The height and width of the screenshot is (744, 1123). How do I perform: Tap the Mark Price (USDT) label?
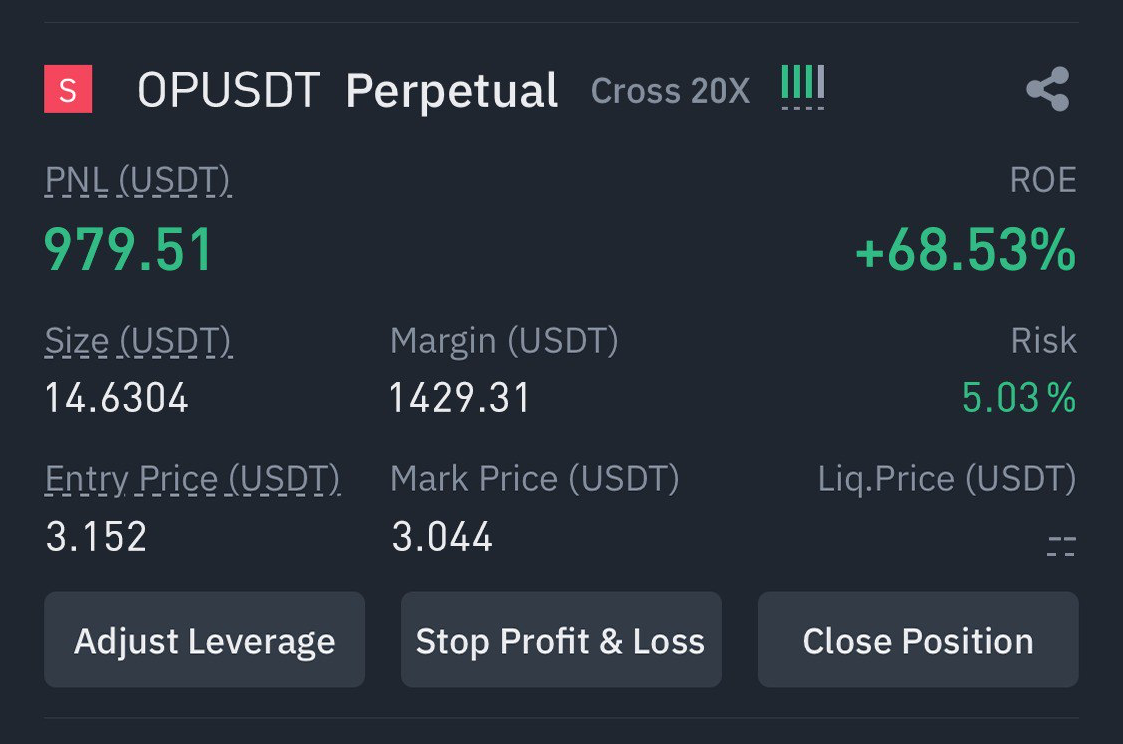tap(534, 479)
